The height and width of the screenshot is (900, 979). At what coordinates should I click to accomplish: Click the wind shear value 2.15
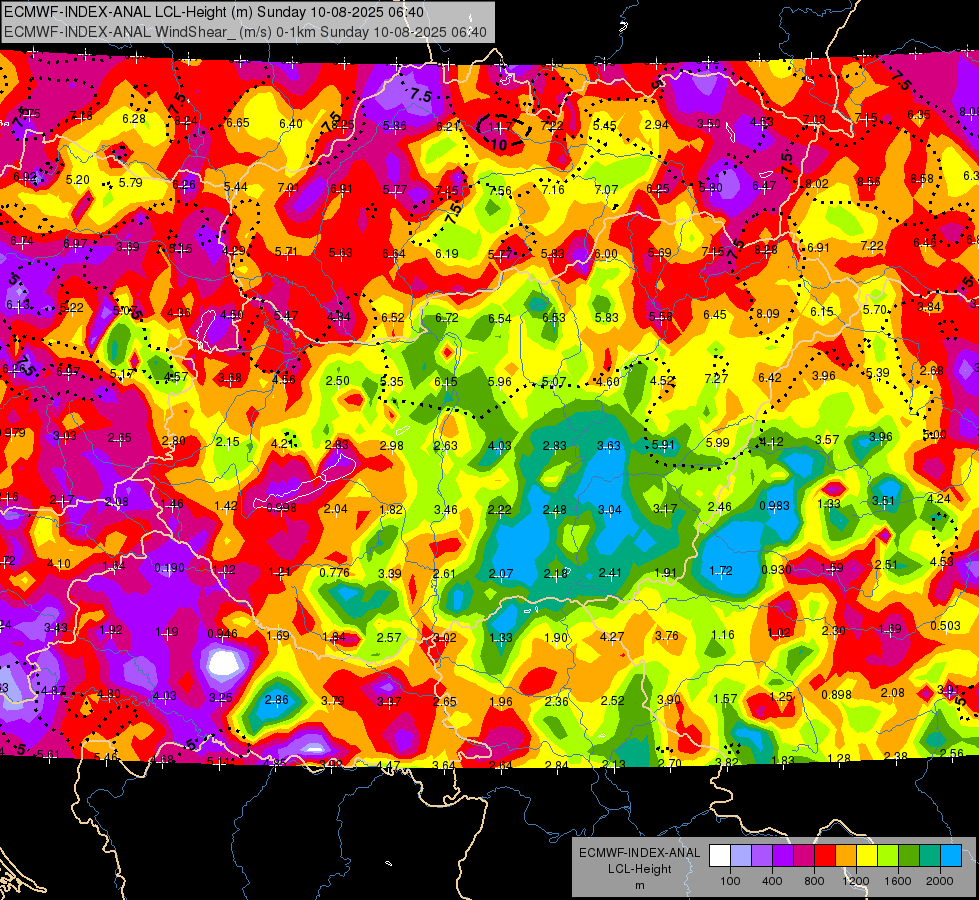point(228,442)
